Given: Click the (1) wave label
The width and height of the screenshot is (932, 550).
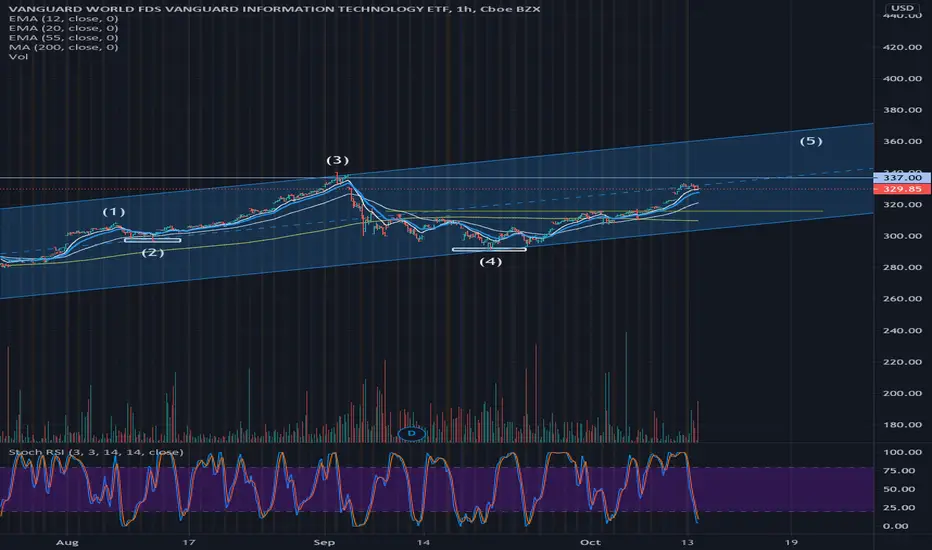Looking at the screenshot, I should pos(114,212).
